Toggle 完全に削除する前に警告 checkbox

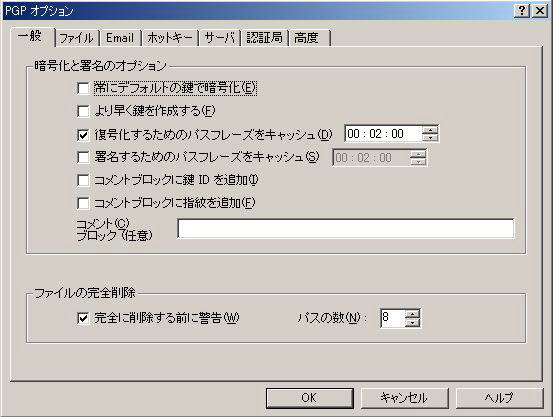tap(83, 318)
